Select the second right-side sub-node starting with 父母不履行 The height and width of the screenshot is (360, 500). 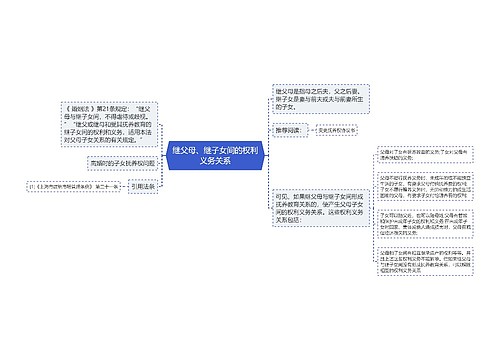click(425, 187)
